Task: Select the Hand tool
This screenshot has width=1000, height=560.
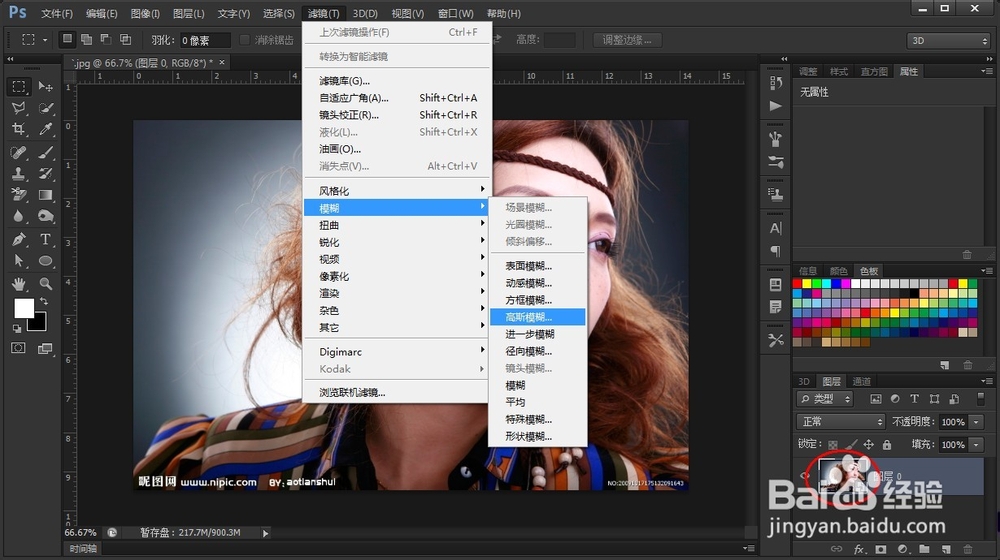Action: [x=18, y=283]
